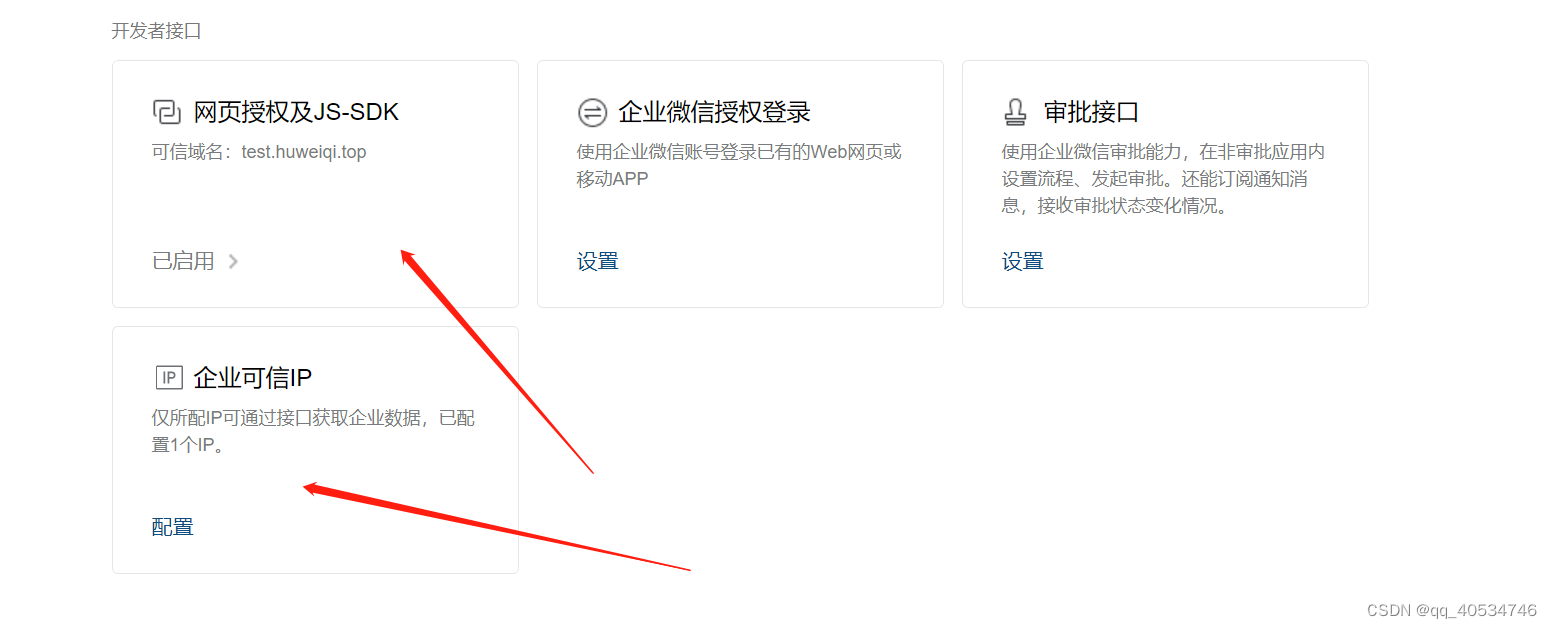
Task: Select the 网页授权及JS-SDK card title
Action: 296,112
